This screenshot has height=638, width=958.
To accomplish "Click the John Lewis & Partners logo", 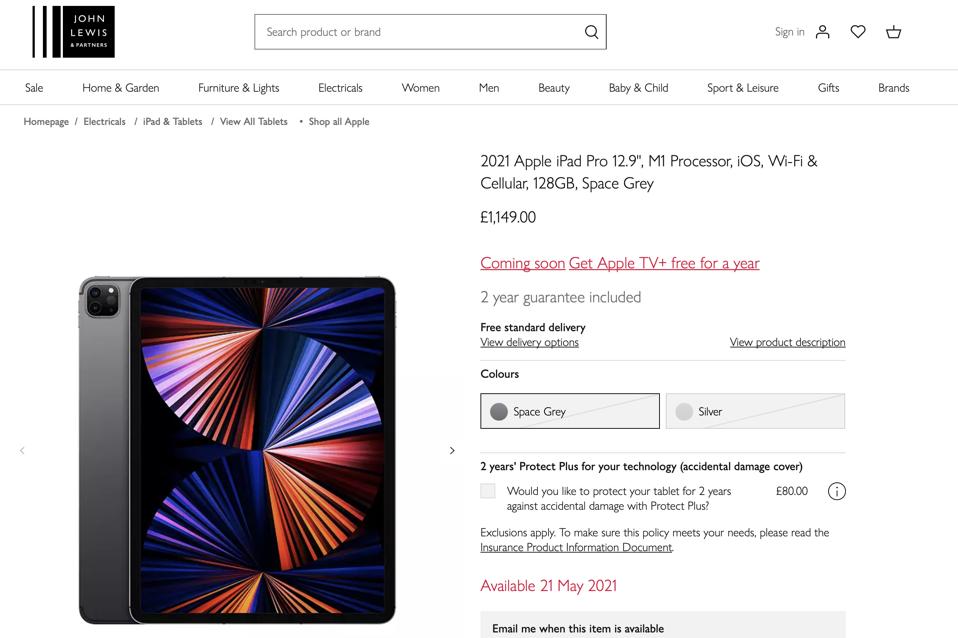I will click(x=73, y=32).
